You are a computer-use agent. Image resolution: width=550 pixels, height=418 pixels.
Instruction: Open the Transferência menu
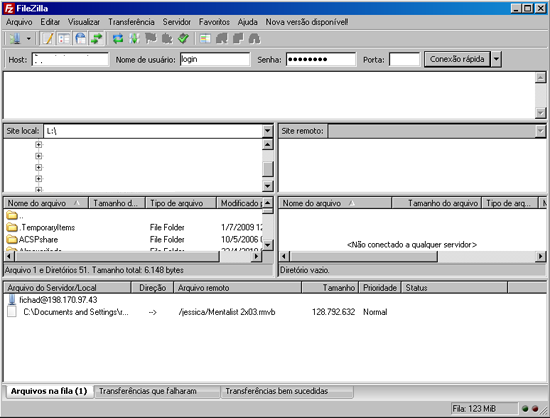pos(131,22)
